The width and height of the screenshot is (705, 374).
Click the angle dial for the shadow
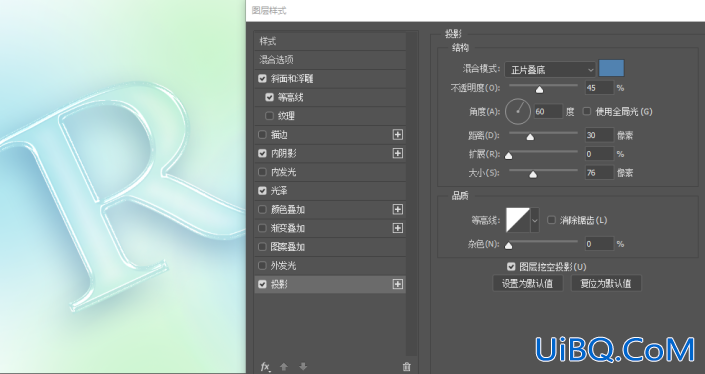(x=518, y=111)
